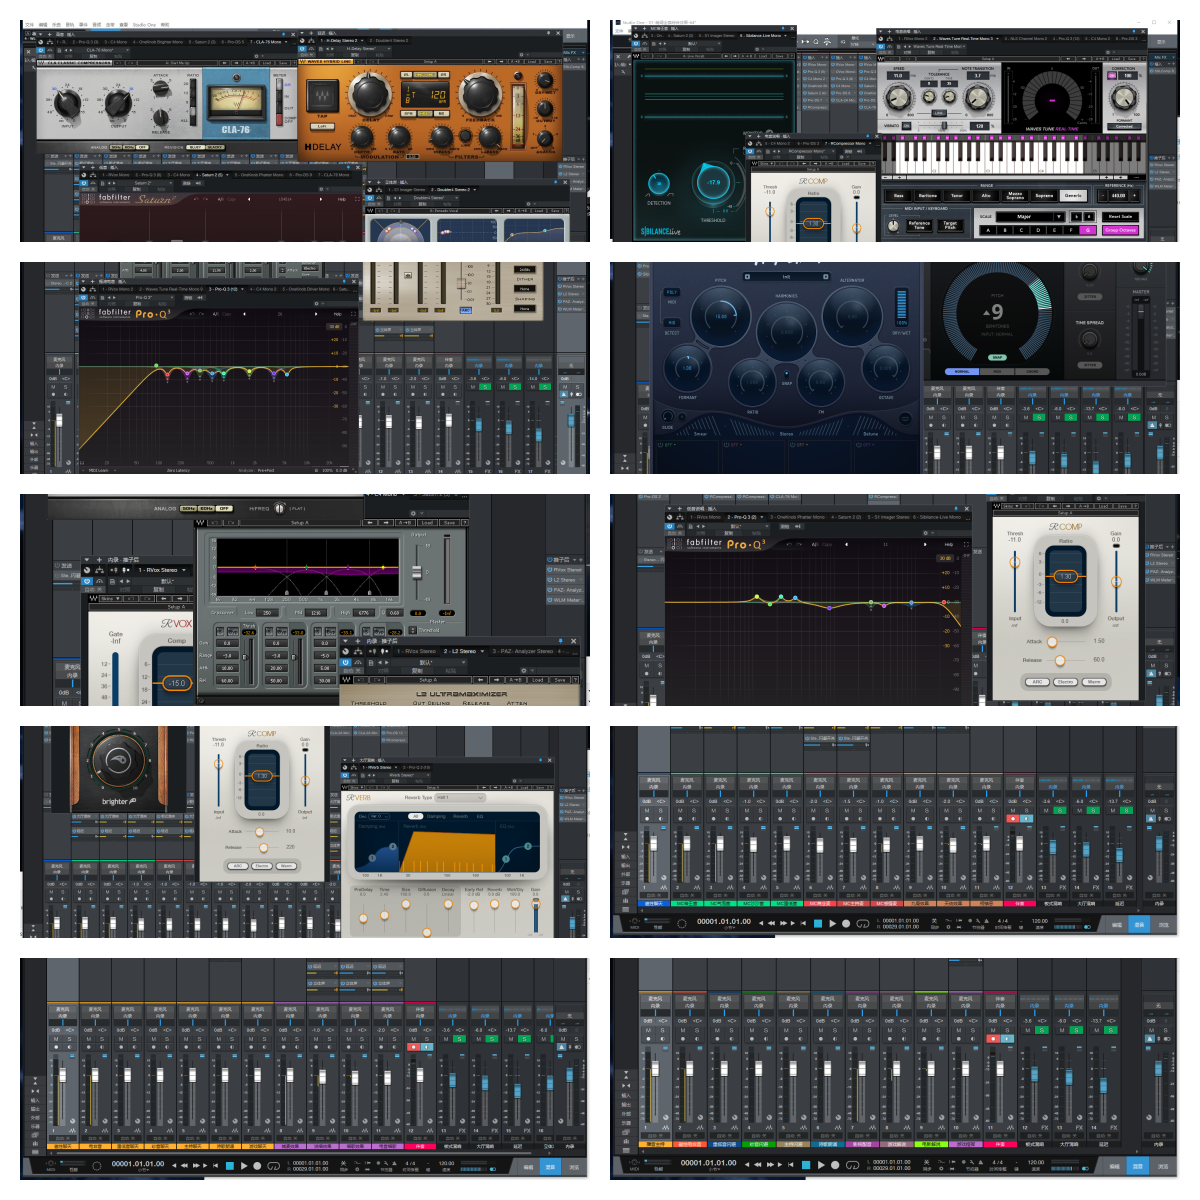Click the red high-cut band node in Pro-Q 3
The image size is (1200, 1200).
tap(943, 602)
